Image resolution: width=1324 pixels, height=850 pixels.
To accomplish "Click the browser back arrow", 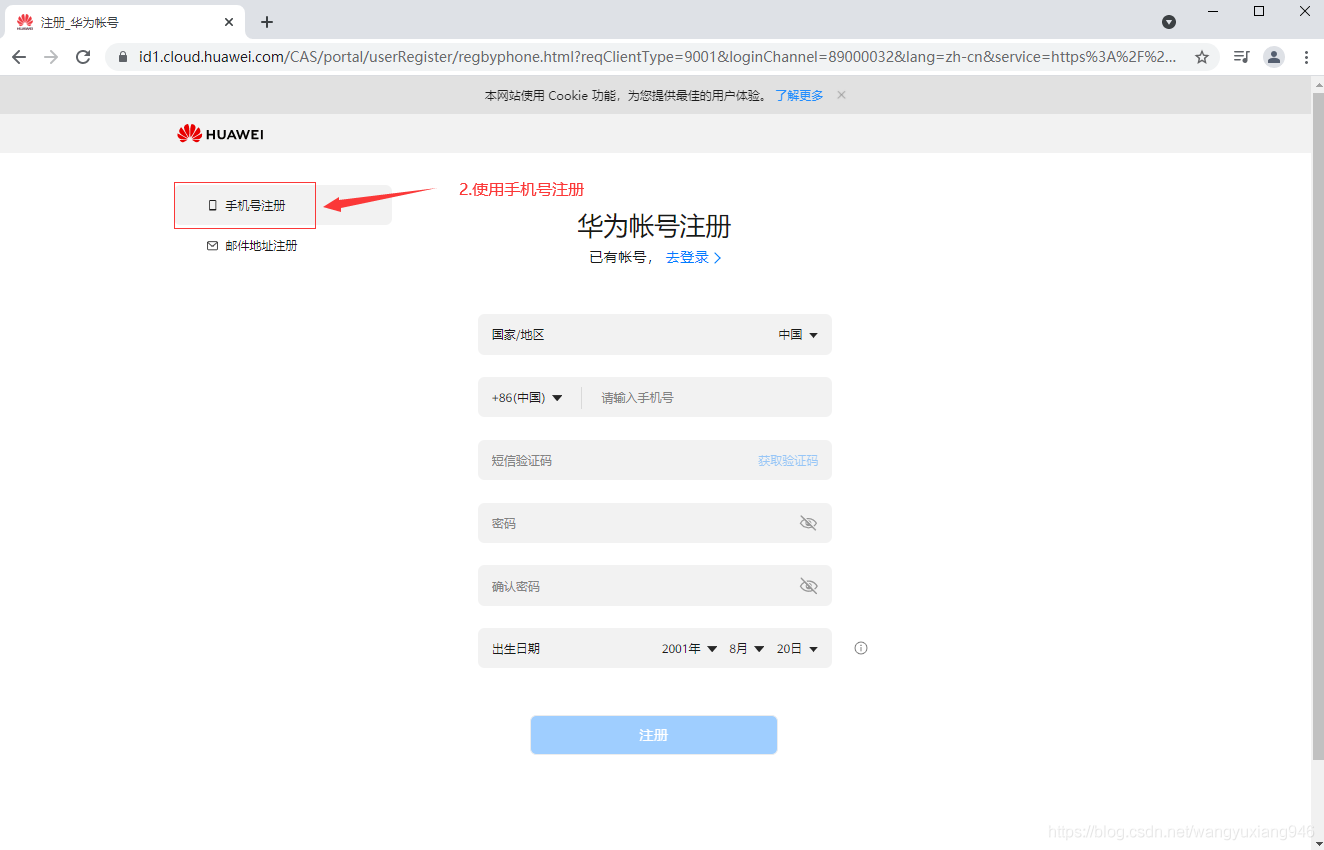I will point(19,57).
